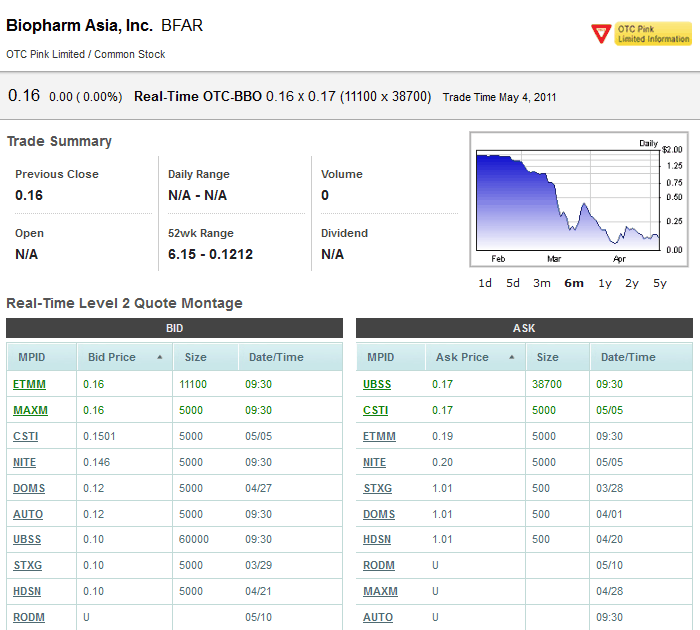Sort ask table by Size header

point(548,357)
